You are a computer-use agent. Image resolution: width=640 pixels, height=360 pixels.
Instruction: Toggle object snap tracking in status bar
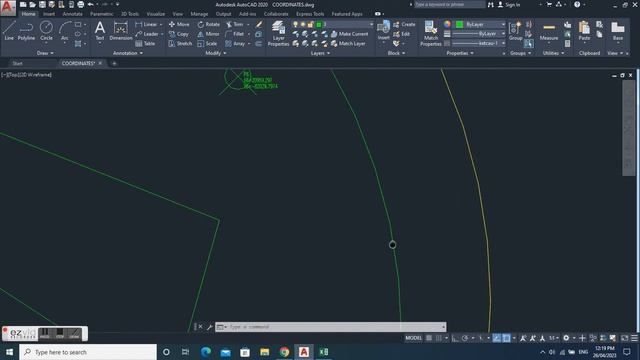click(497, 338)
